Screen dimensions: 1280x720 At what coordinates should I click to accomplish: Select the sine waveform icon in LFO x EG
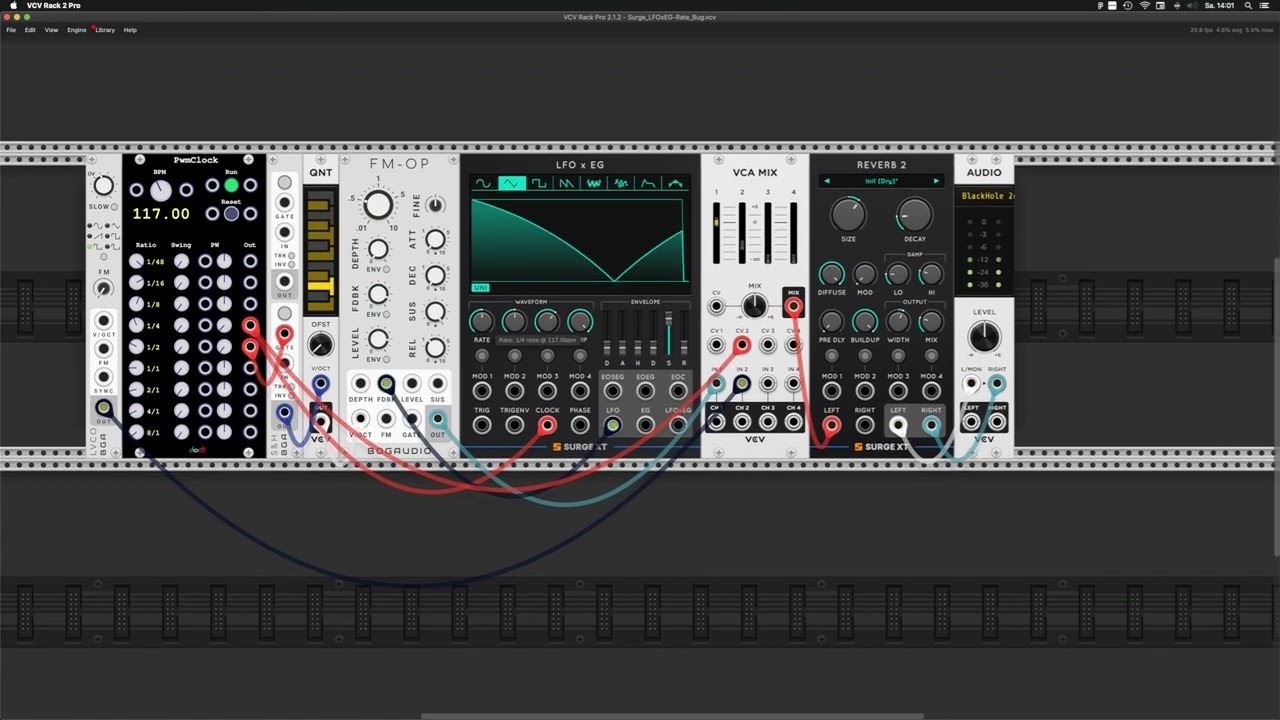[484, 183]
